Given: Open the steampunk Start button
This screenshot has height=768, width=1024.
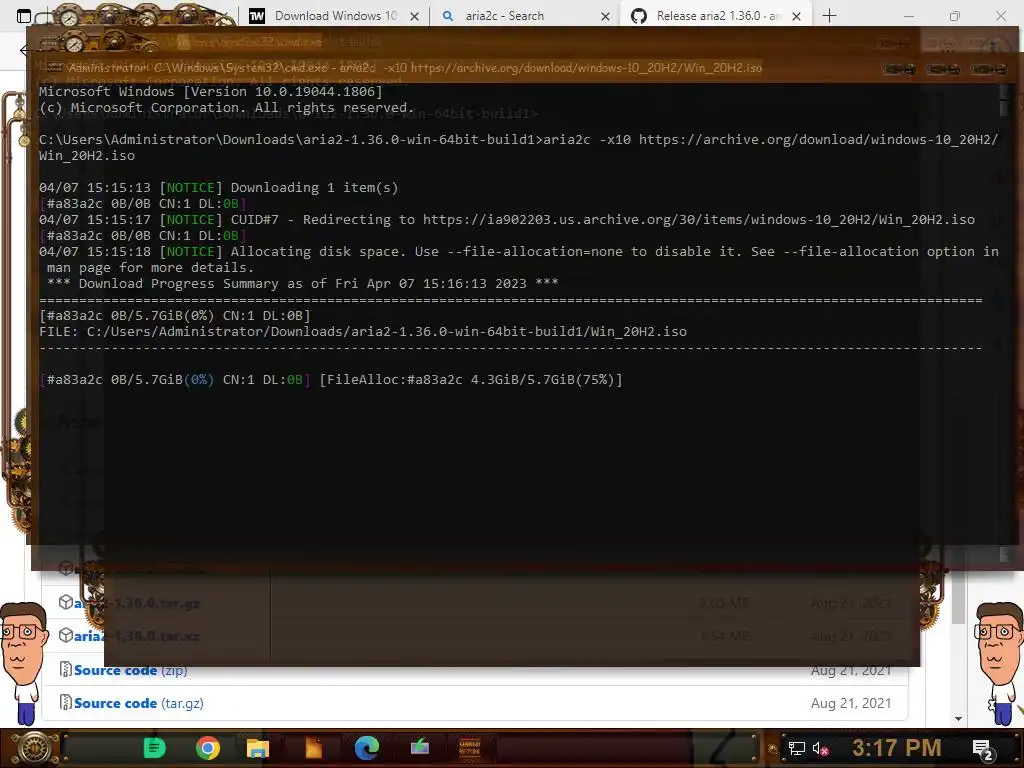Looking at the screenshot, I should (33, 748).
